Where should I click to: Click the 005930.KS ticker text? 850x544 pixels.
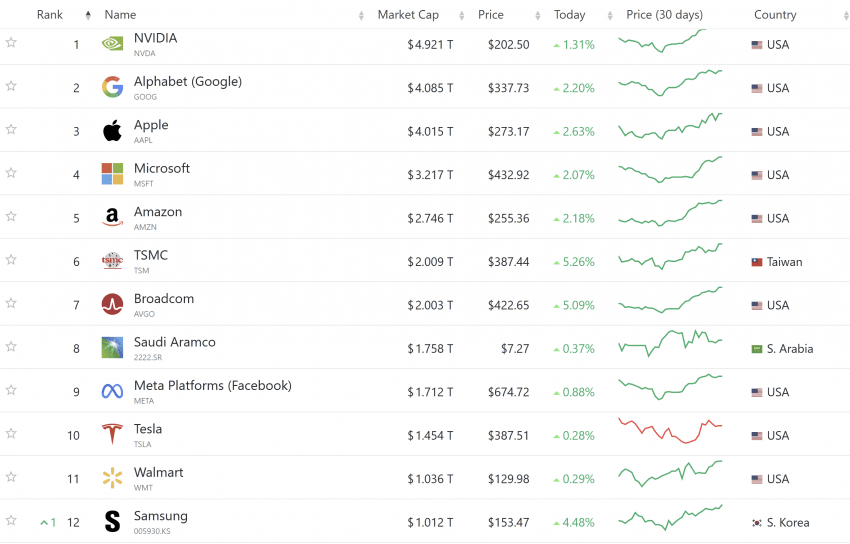[x=152, y=531]
